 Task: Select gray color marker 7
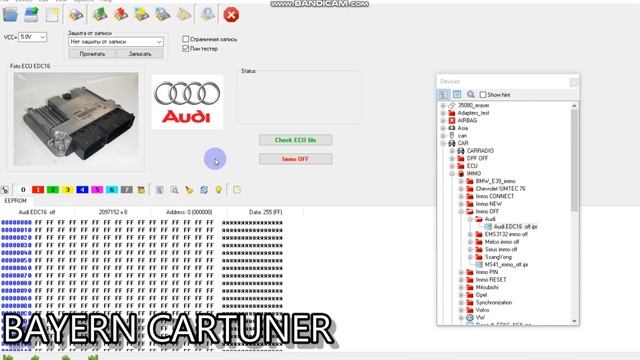tap(127, 190)
